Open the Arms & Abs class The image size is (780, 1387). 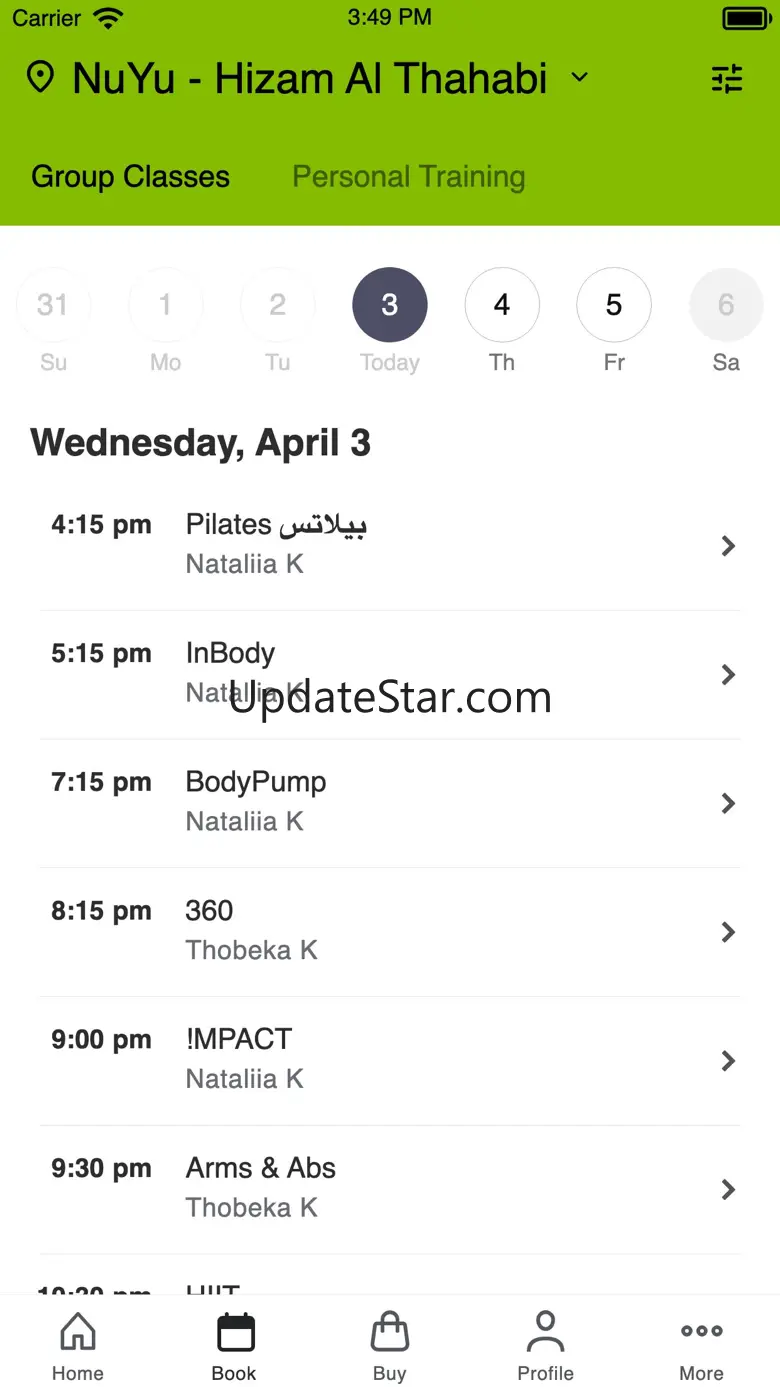(390, 1189)
